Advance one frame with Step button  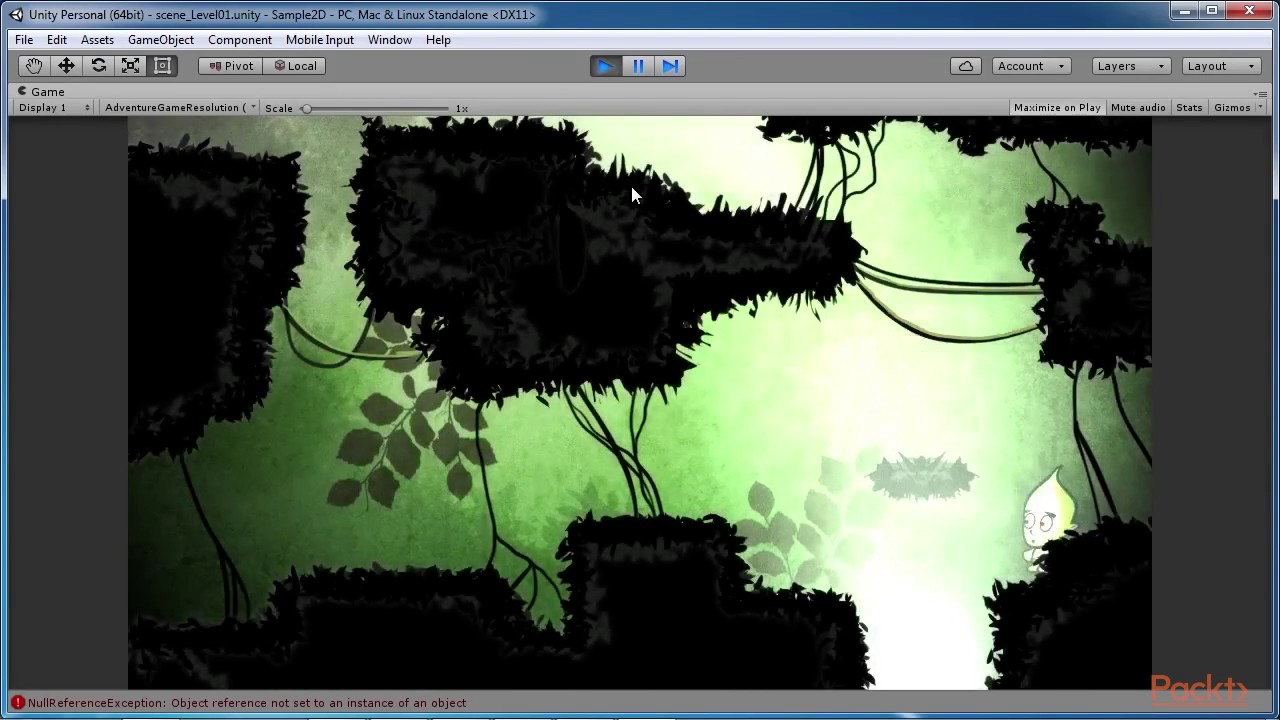(x=670, y=66)
